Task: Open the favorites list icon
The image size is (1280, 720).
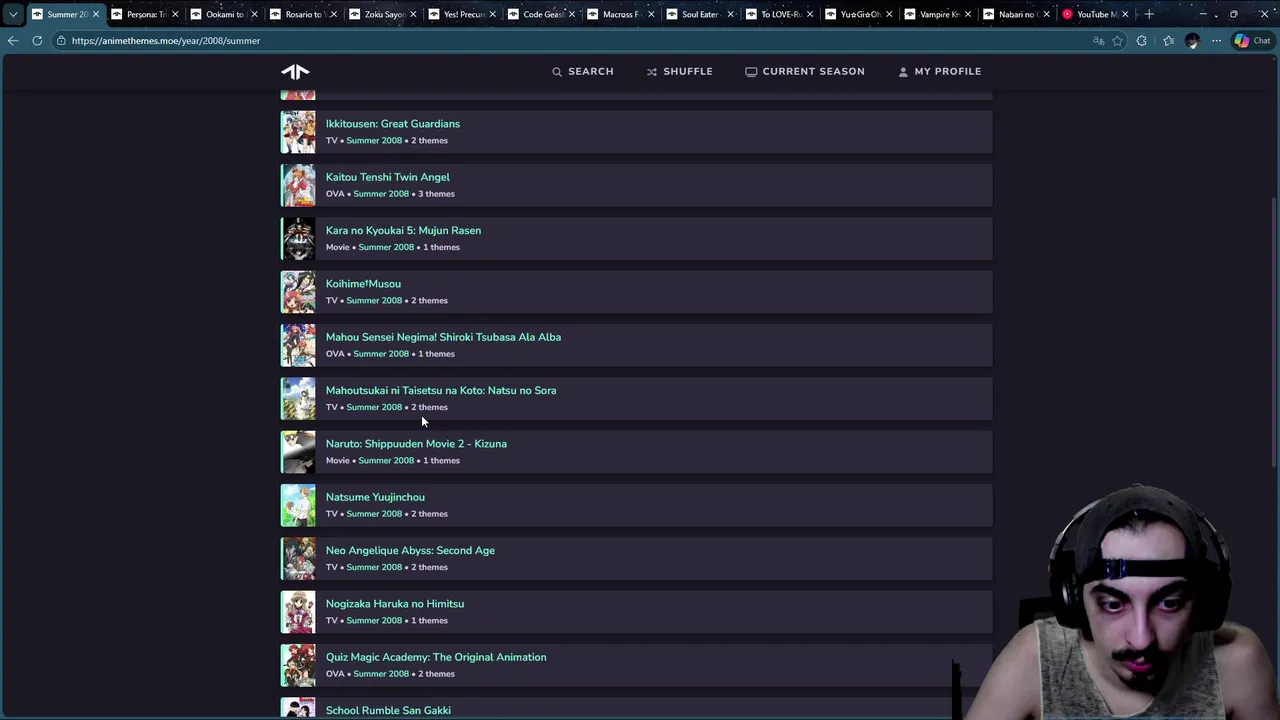Action: pos(1168,41)
